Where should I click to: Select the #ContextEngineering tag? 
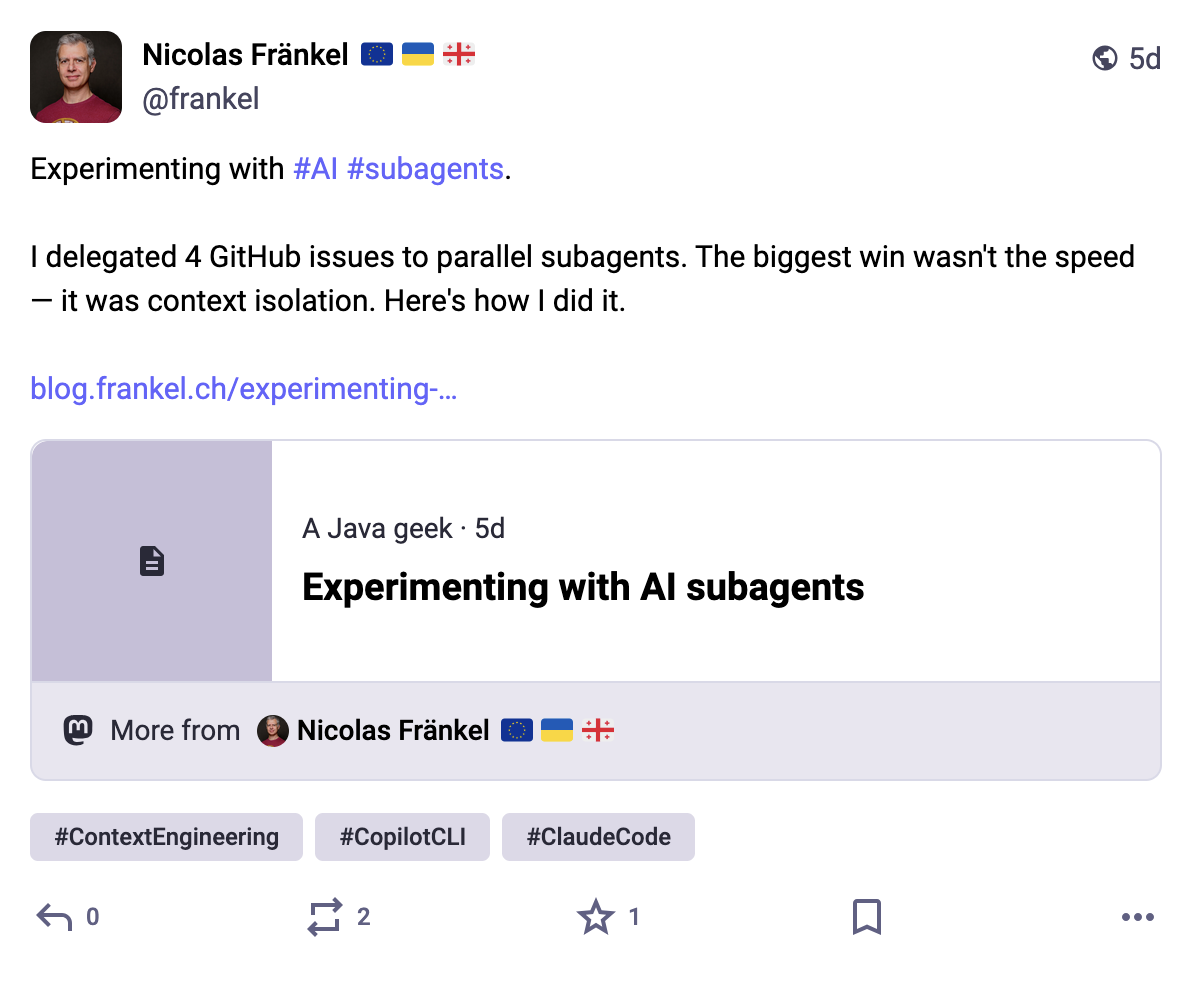pyautogui.click(x=166, y=837)
